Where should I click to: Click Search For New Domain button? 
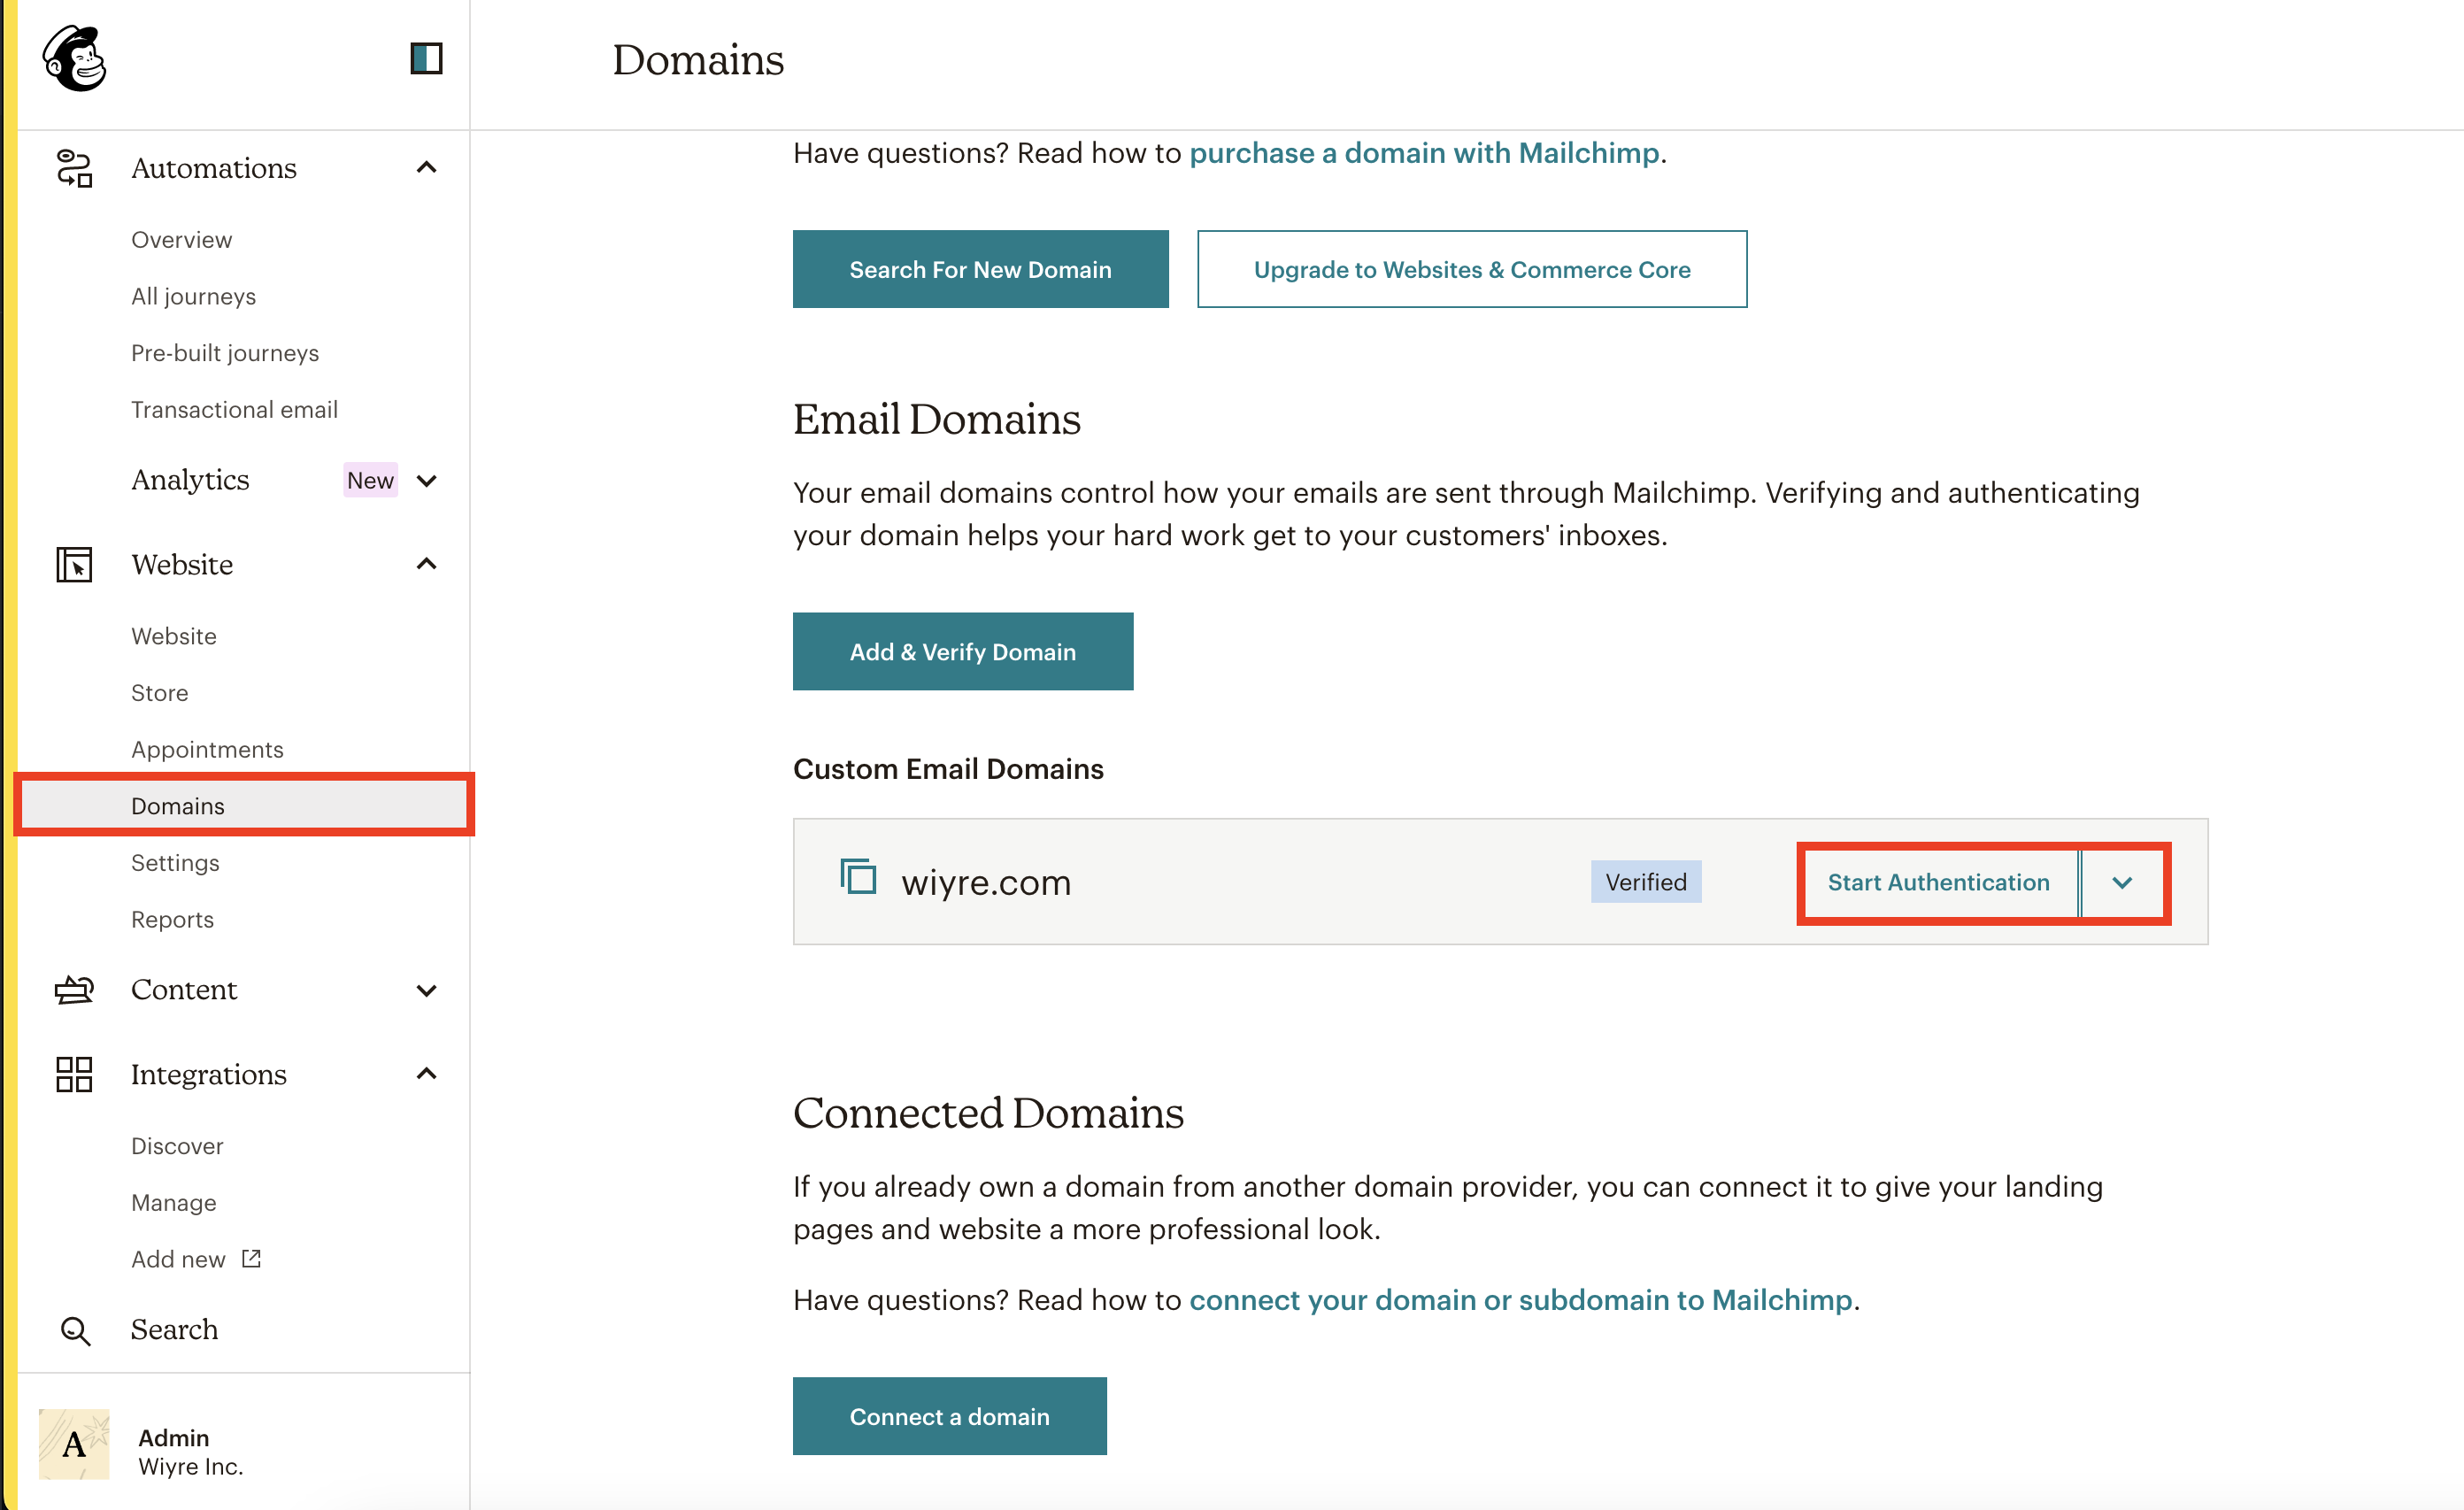click(981, 269)
